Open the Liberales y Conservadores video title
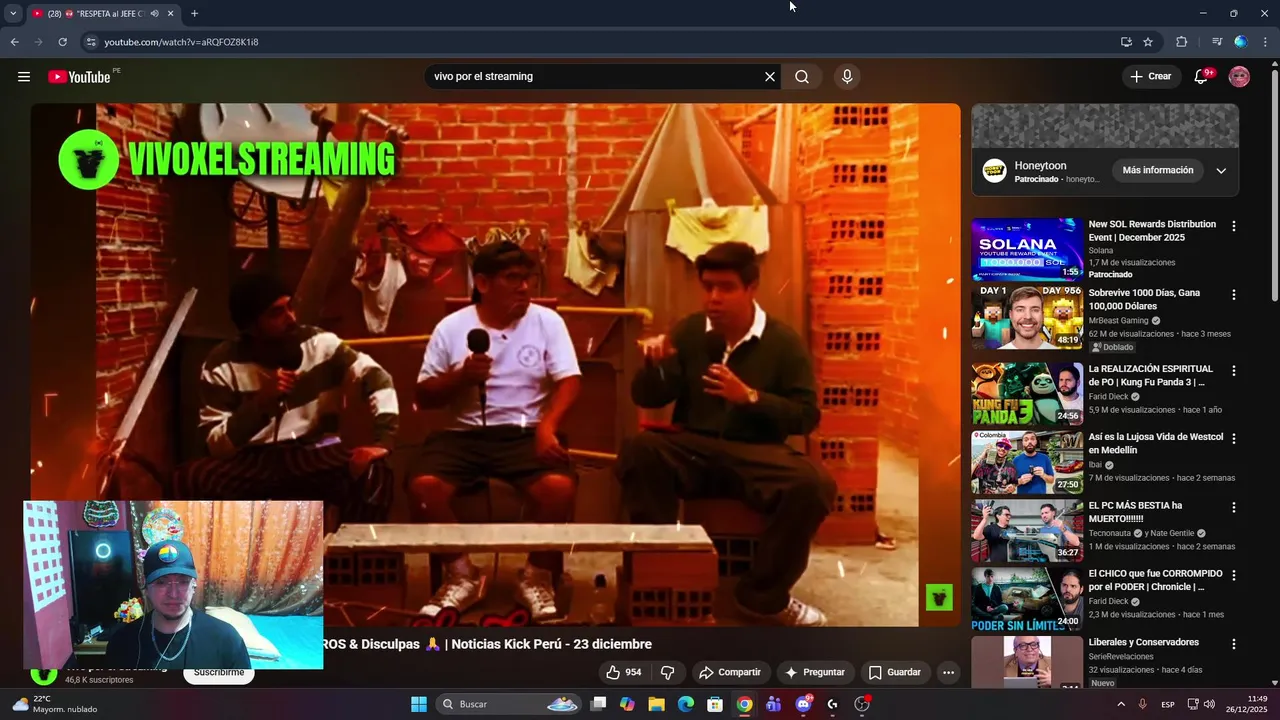 point(1144,642)
